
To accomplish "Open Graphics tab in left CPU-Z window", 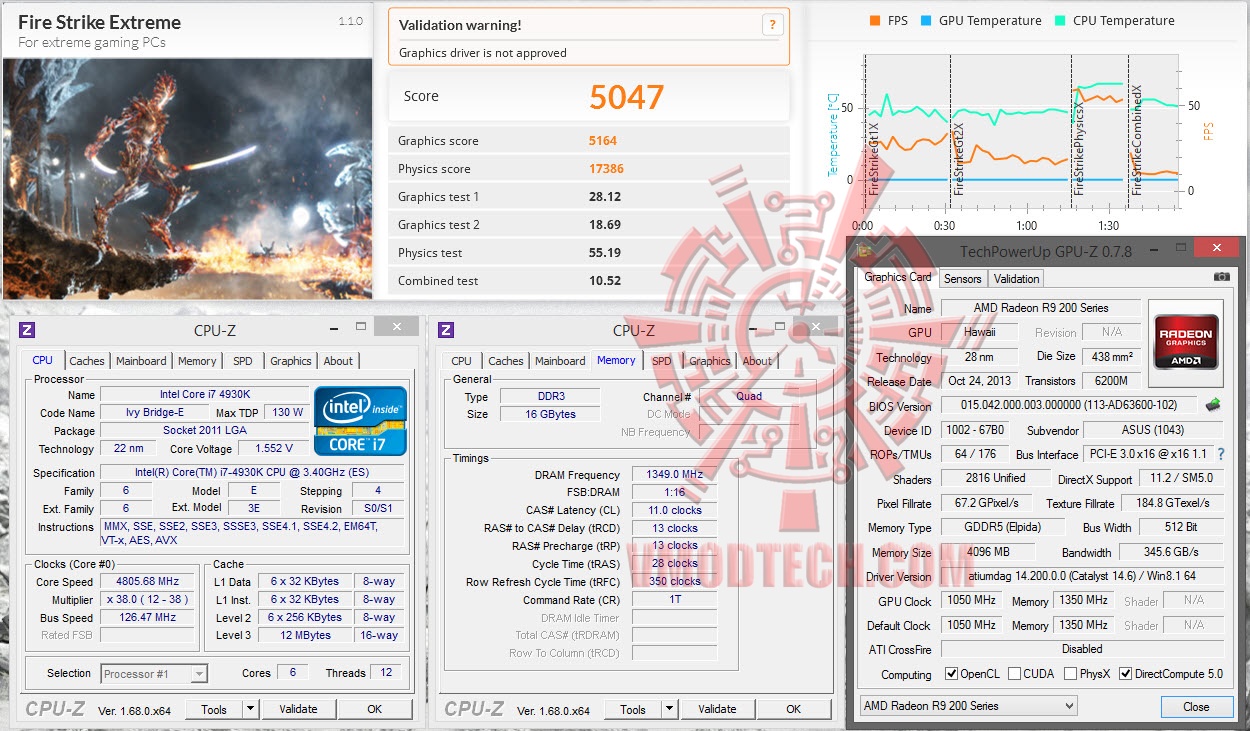I will (x=291, y=361).
